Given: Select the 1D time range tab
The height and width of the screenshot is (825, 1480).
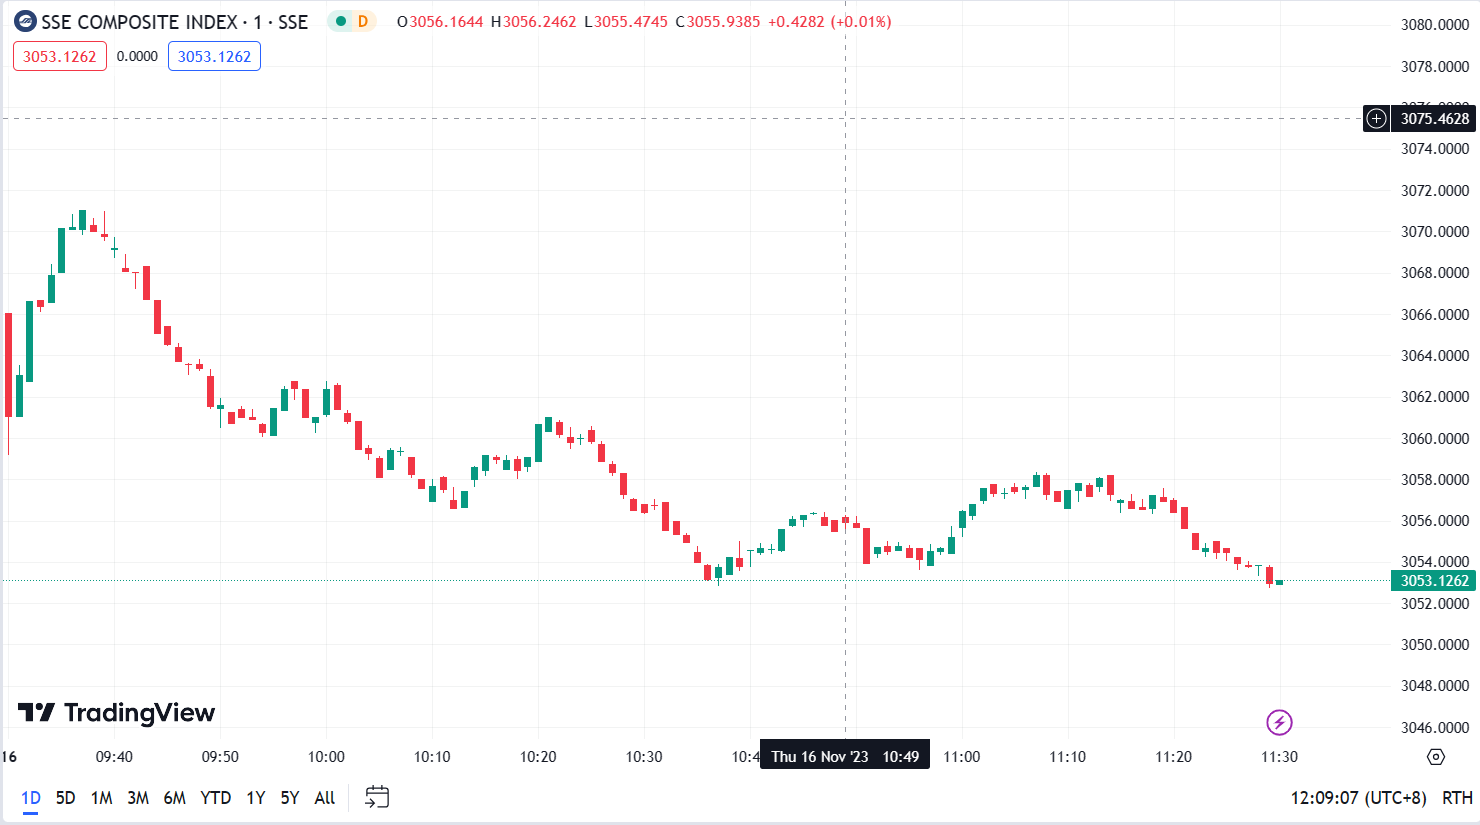Looking at the screenshot, I should pyautogui.click(x=31, y=797).
